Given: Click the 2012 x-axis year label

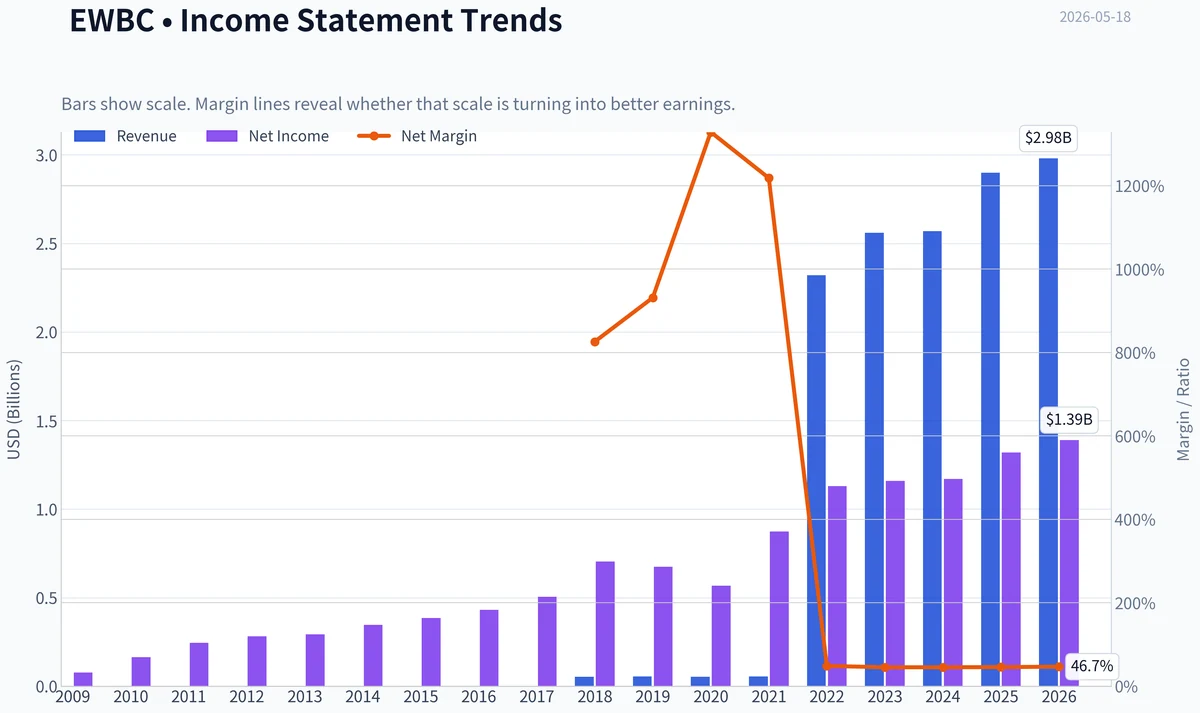Looking at the screenshot, I should pyautogui.click(x=247, y=697).
